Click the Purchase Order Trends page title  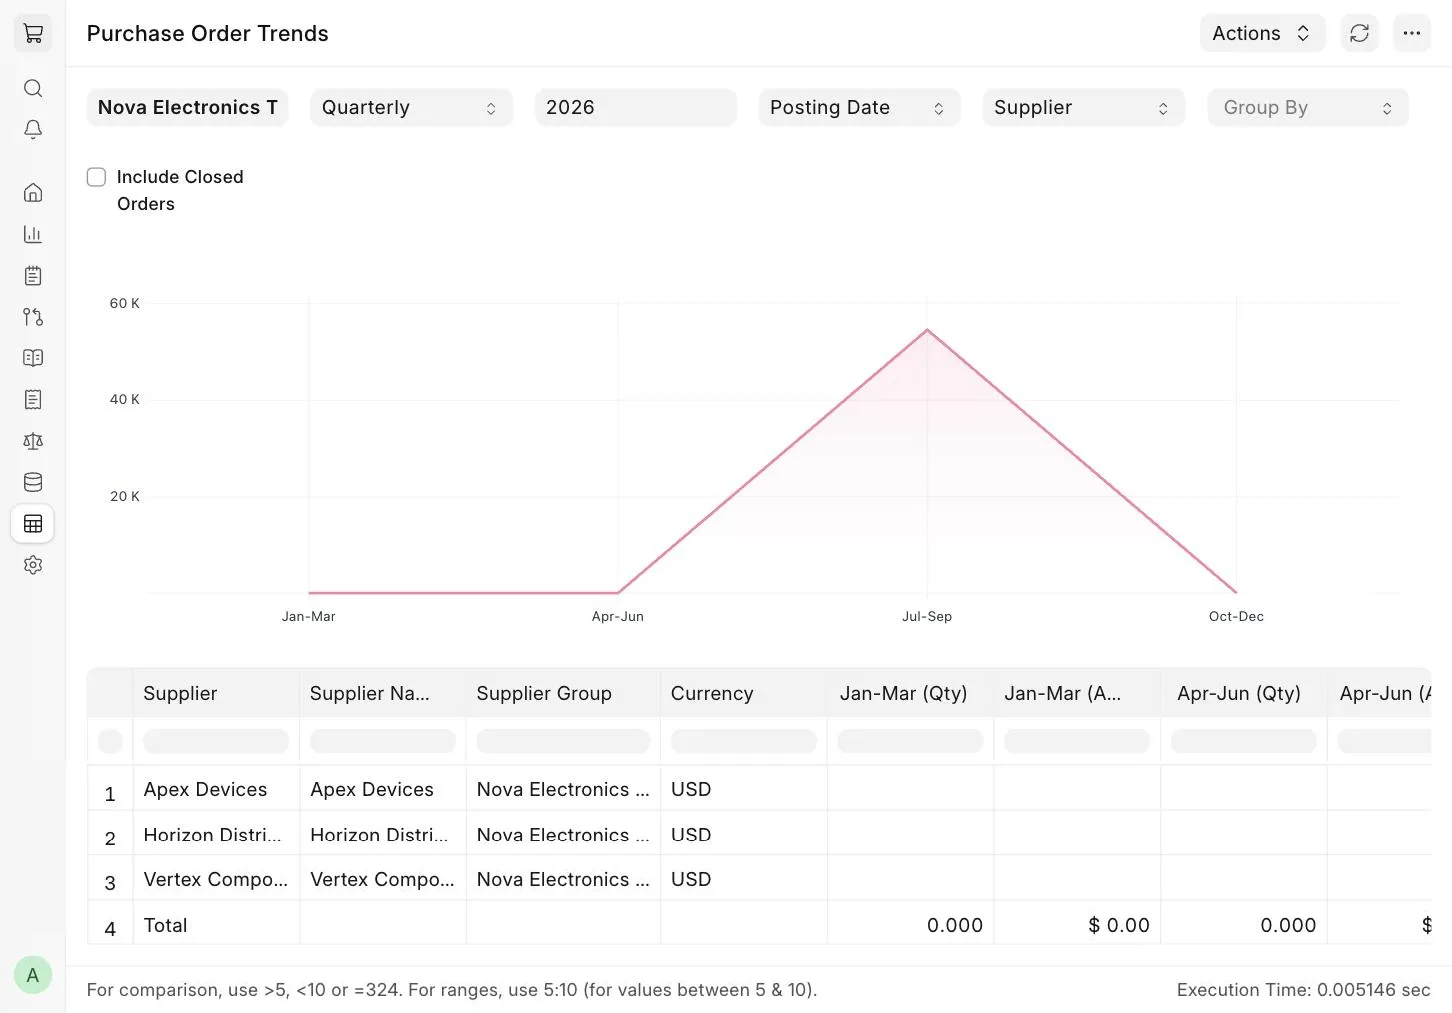click(208, 33)
